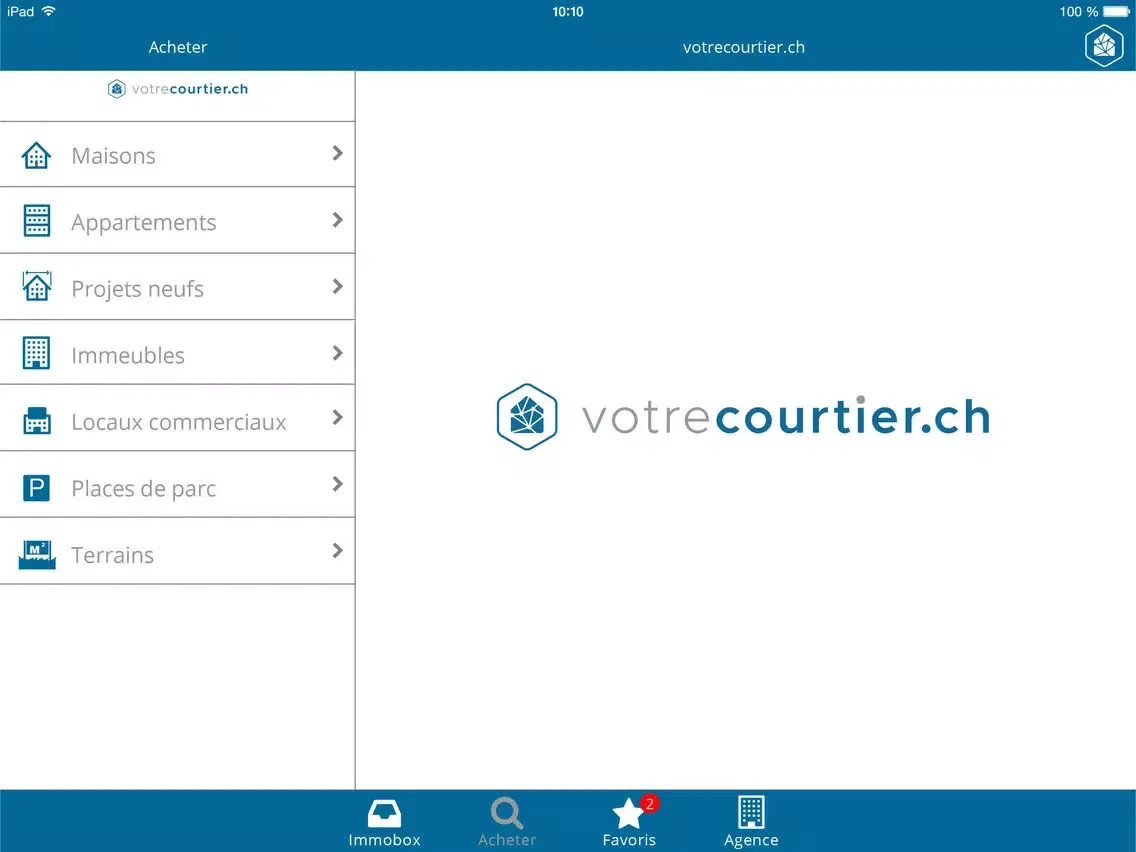Select the Locaux commerciaux category label
1136x852 pixels.
(x=179, y=422)
